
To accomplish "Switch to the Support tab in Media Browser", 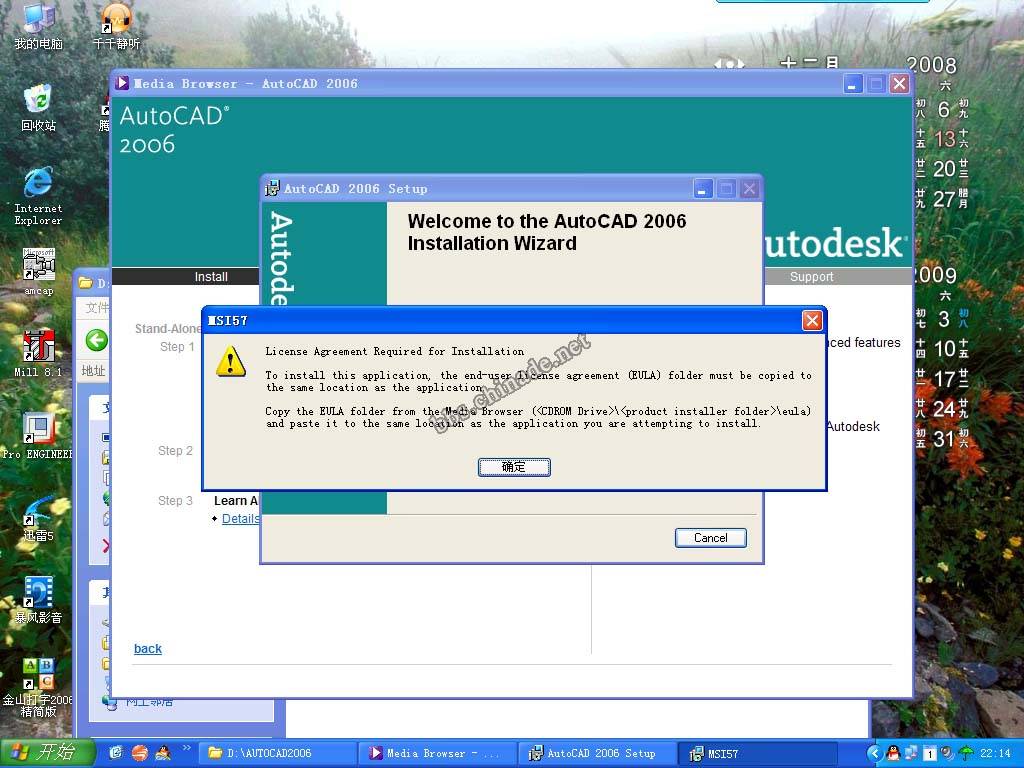I will coord(811,276).
